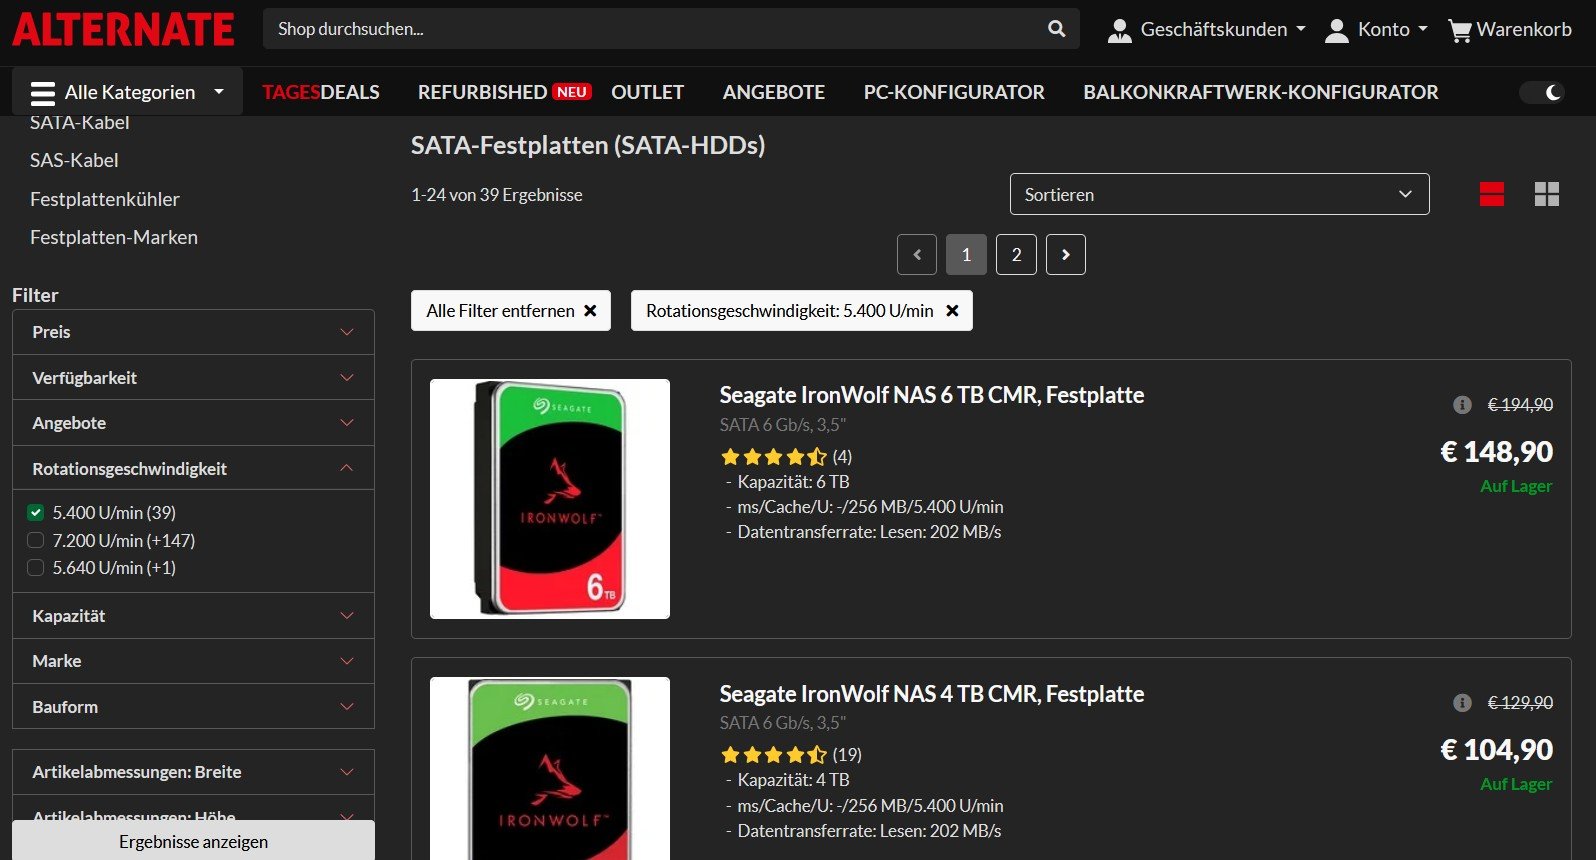Click info icon beside €194,90 price
This screenshot has width=1596, height=860.
pos(1462,405)
